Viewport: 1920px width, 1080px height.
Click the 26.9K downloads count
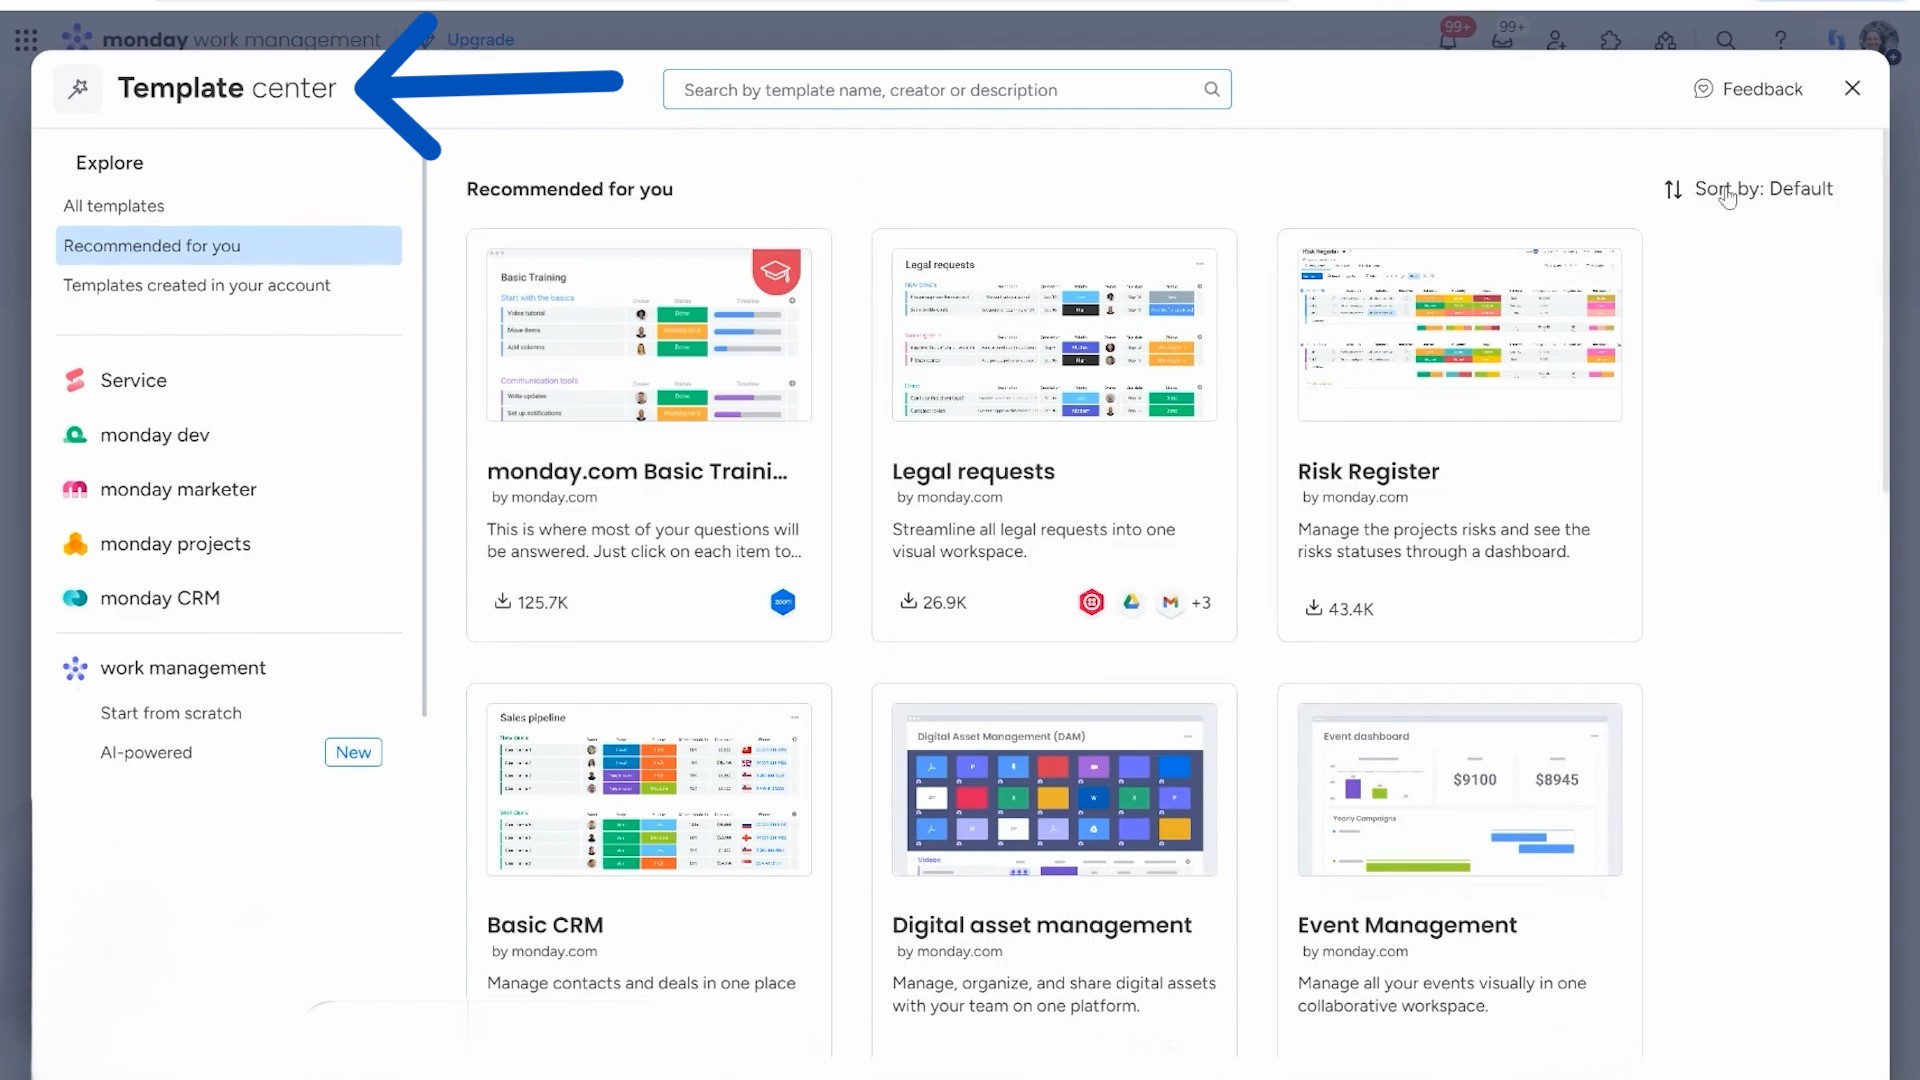coord(944,603)
